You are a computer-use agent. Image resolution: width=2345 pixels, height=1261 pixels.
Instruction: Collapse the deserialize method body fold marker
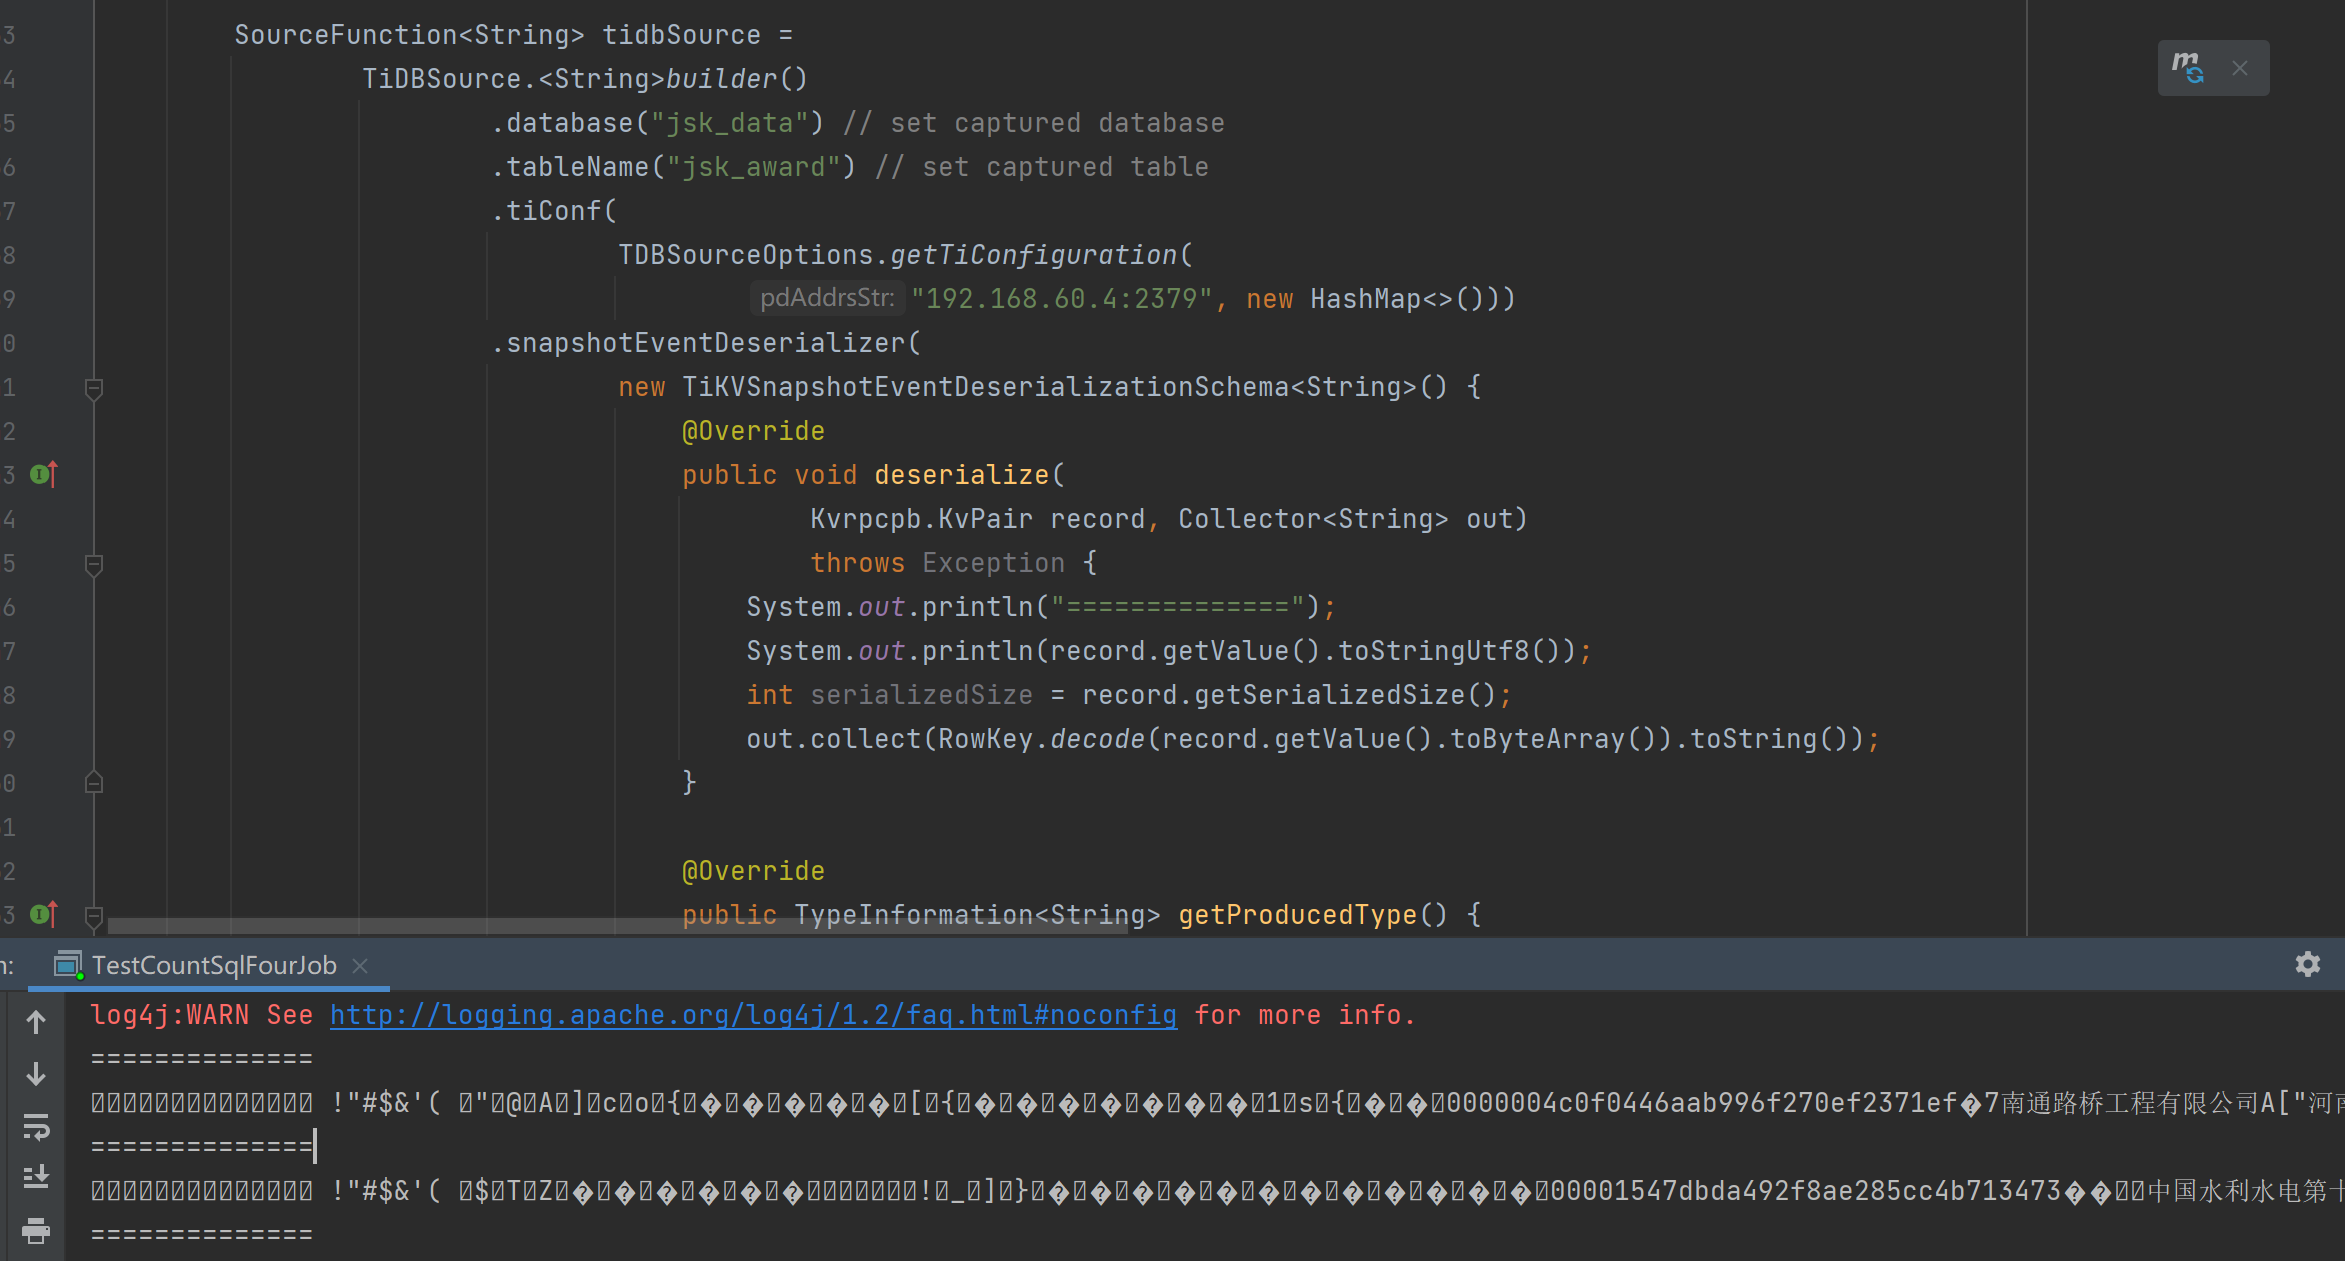(x=94, y=564)
